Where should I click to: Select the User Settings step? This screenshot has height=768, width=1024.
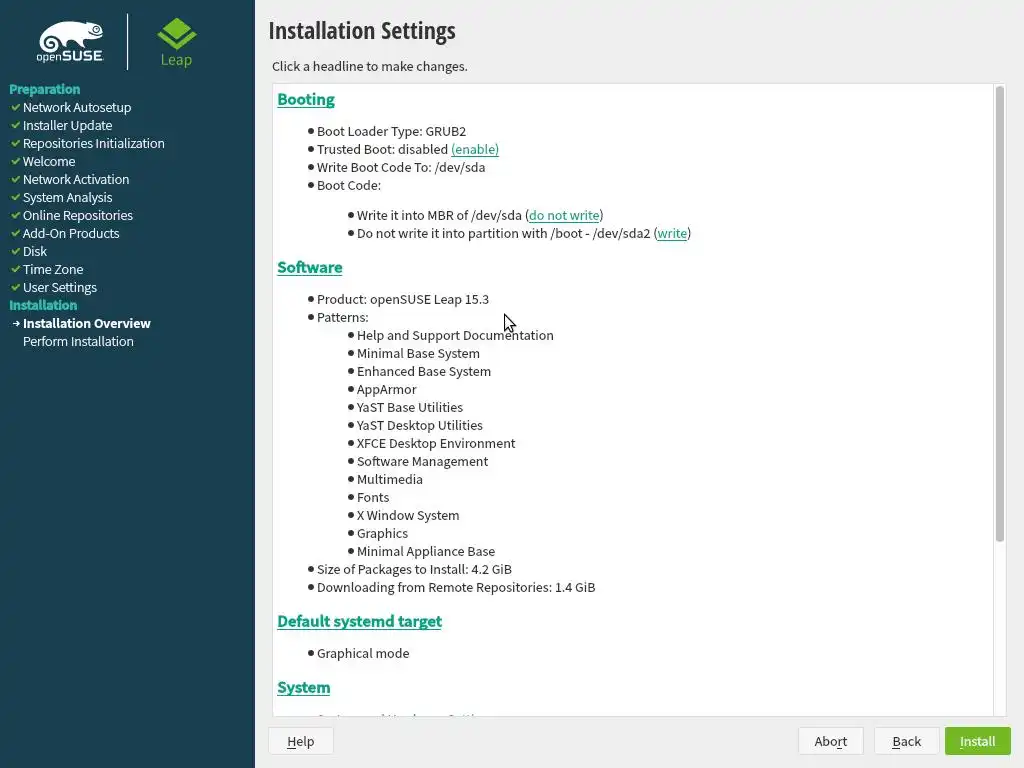click(x=59, y=287)
